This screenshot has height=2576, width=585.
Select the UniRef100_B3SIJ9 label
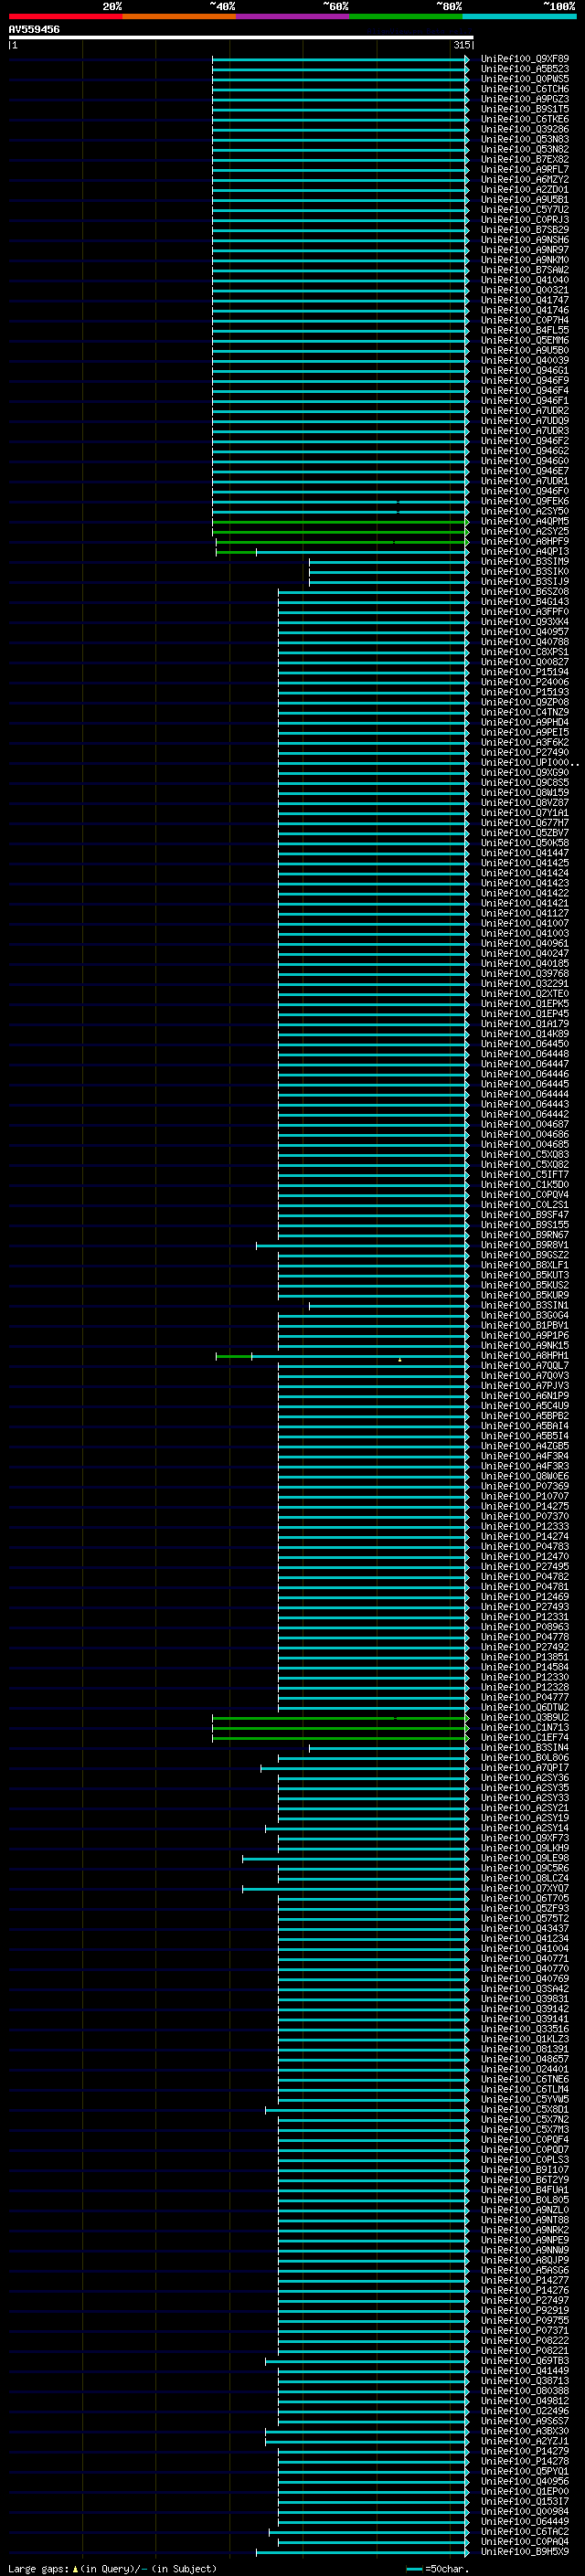[x=525, y=581]
